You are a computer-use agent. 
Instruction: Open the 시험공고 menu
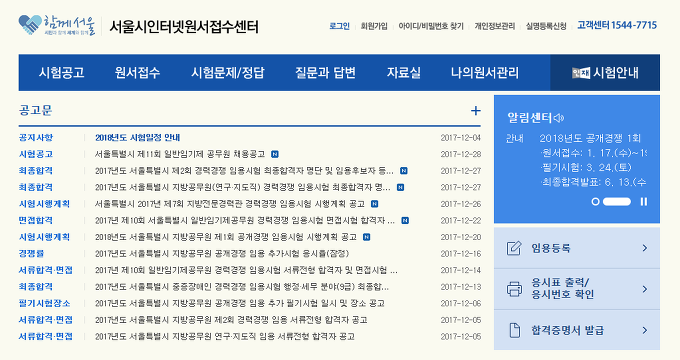tap(61, 72)
